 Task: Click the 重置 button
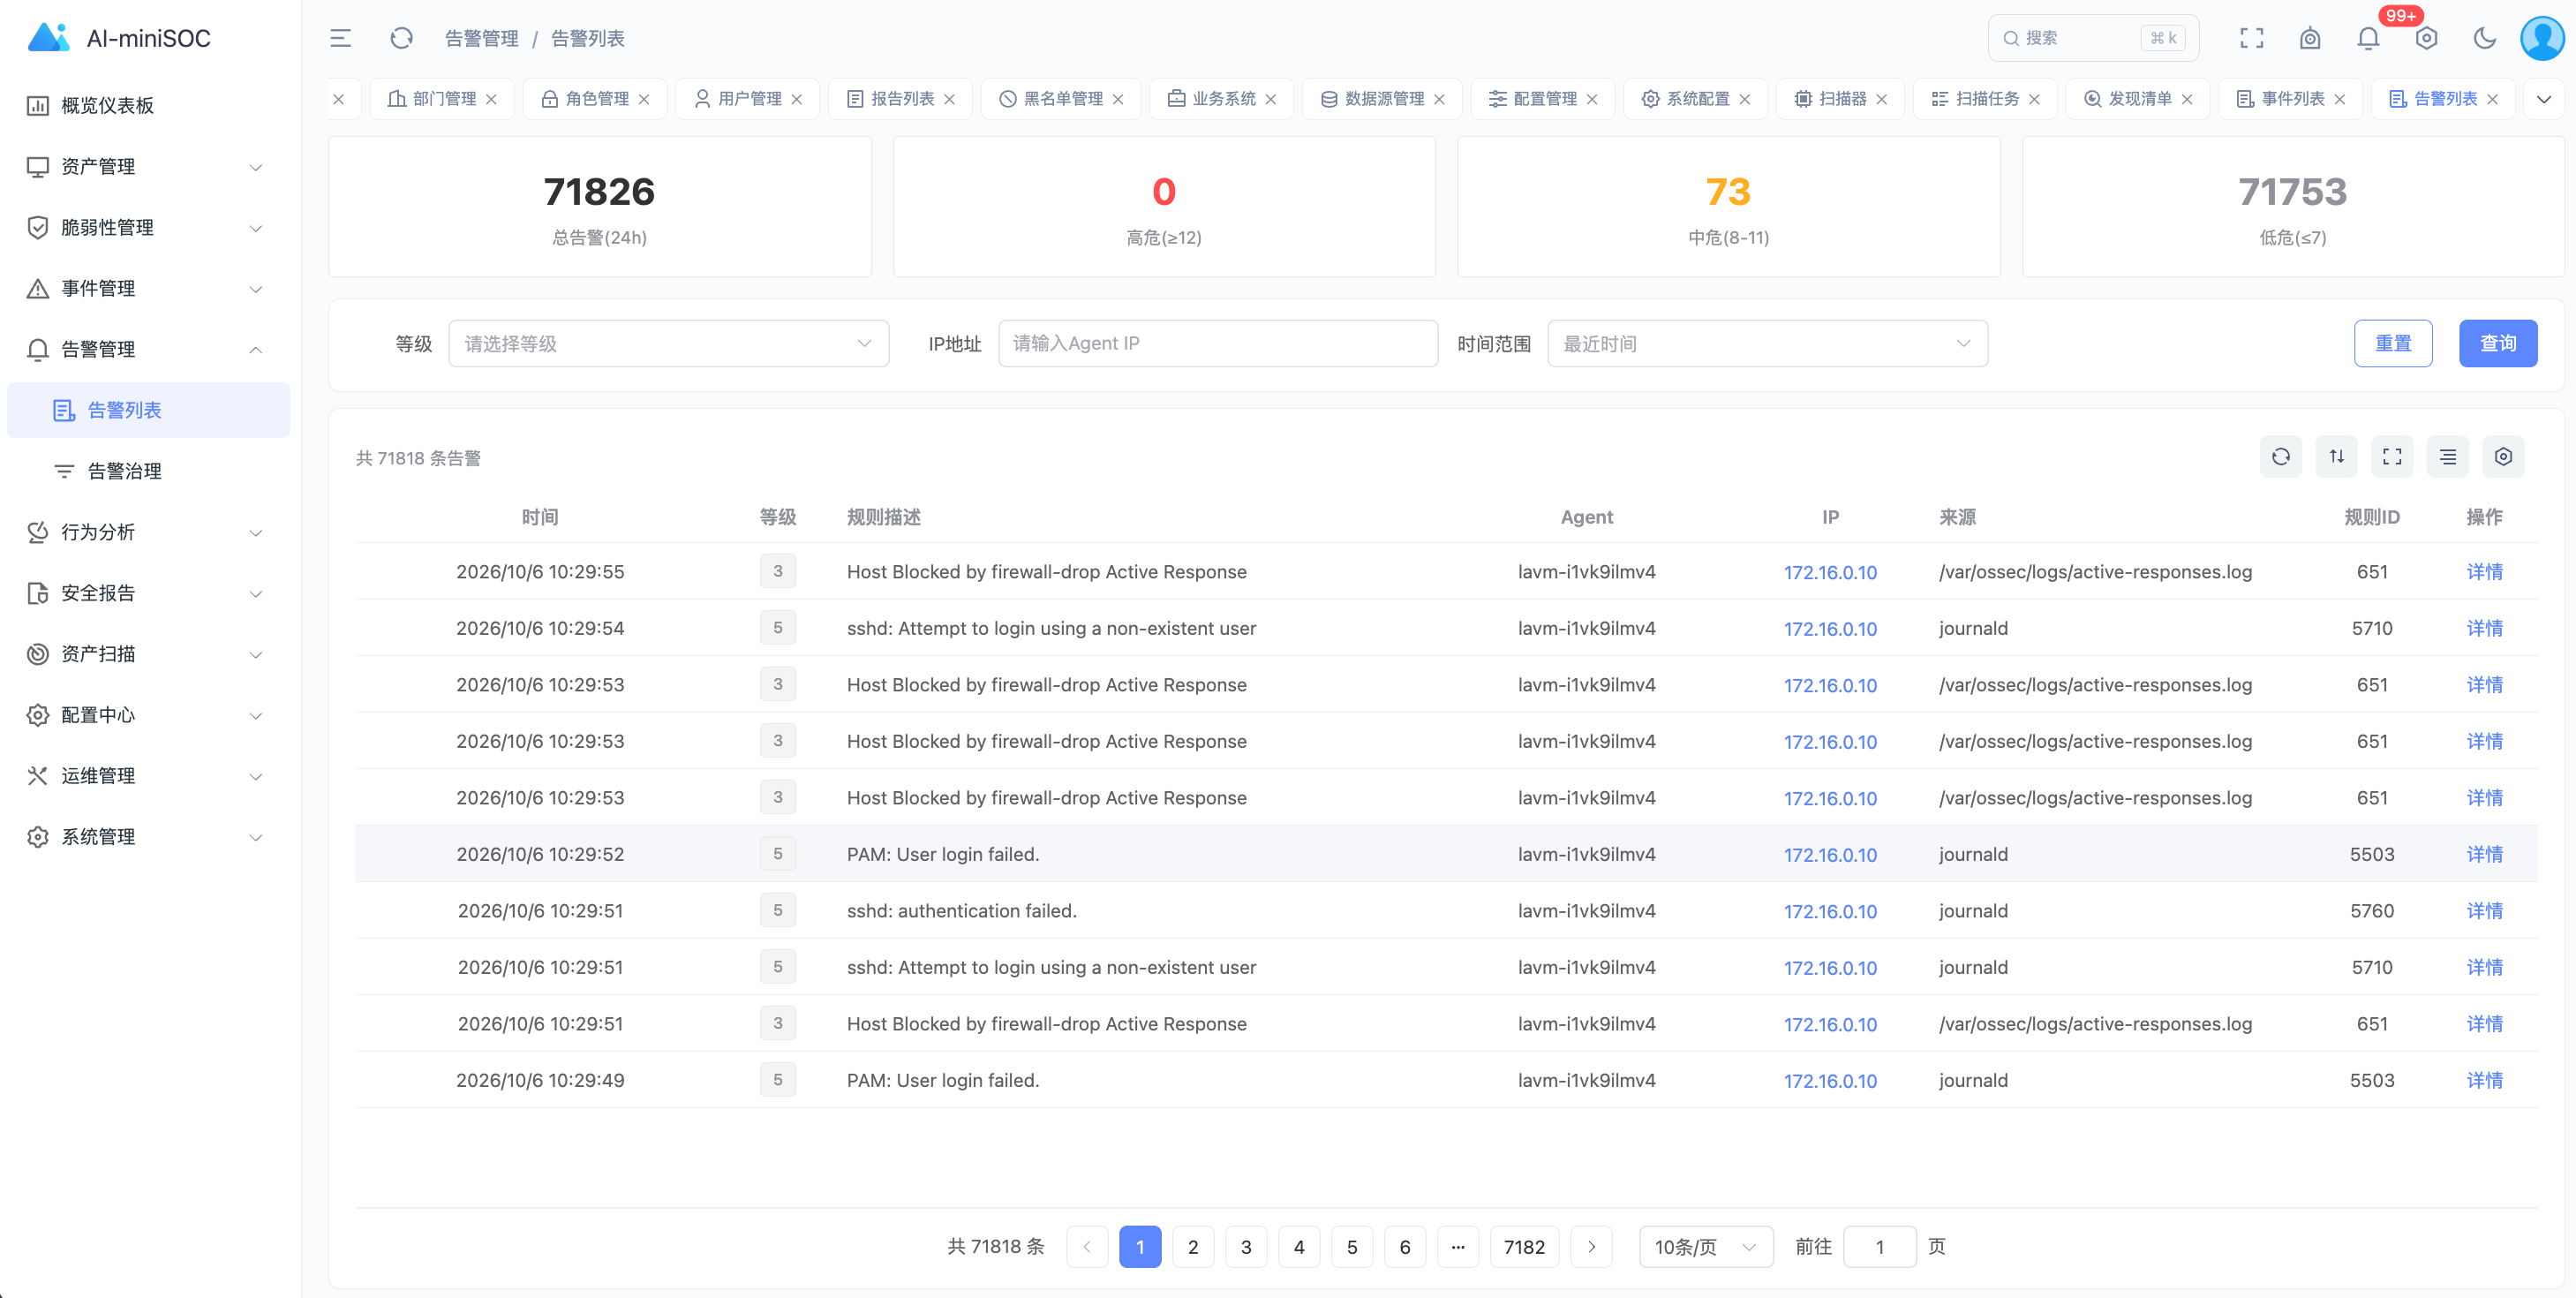coord(2393,343)
